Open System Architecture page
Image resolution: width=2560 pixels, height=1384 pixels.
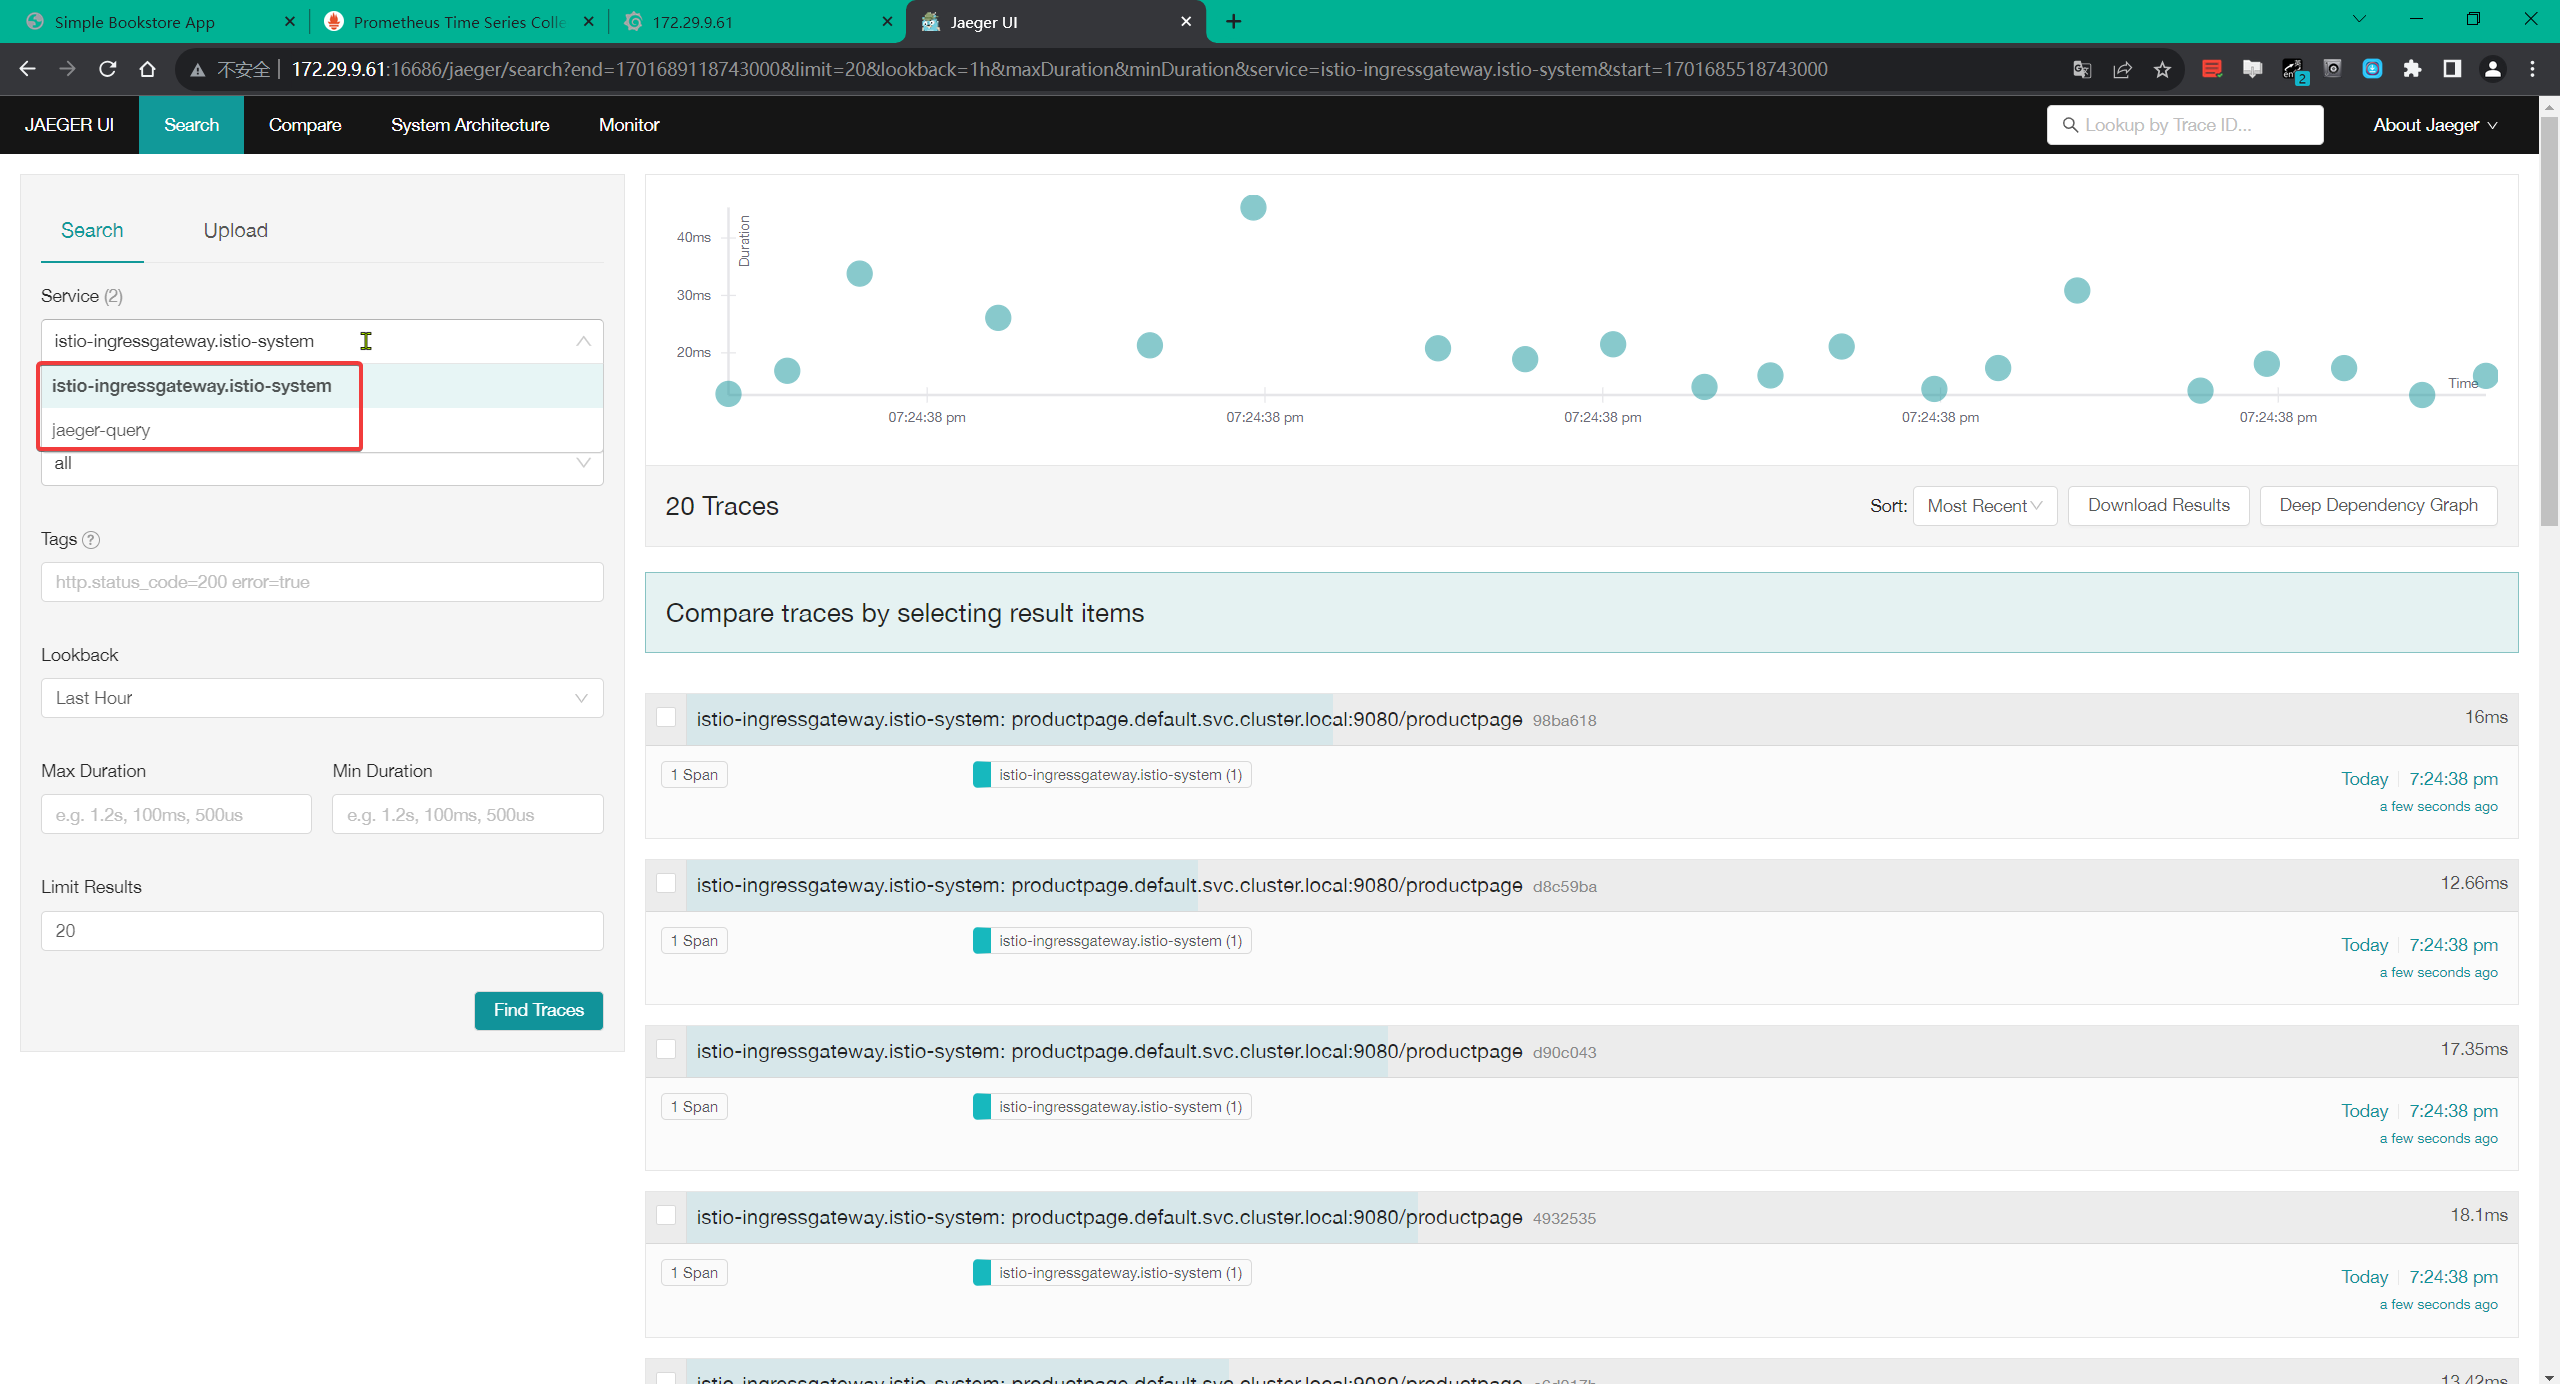coord(470,125)
